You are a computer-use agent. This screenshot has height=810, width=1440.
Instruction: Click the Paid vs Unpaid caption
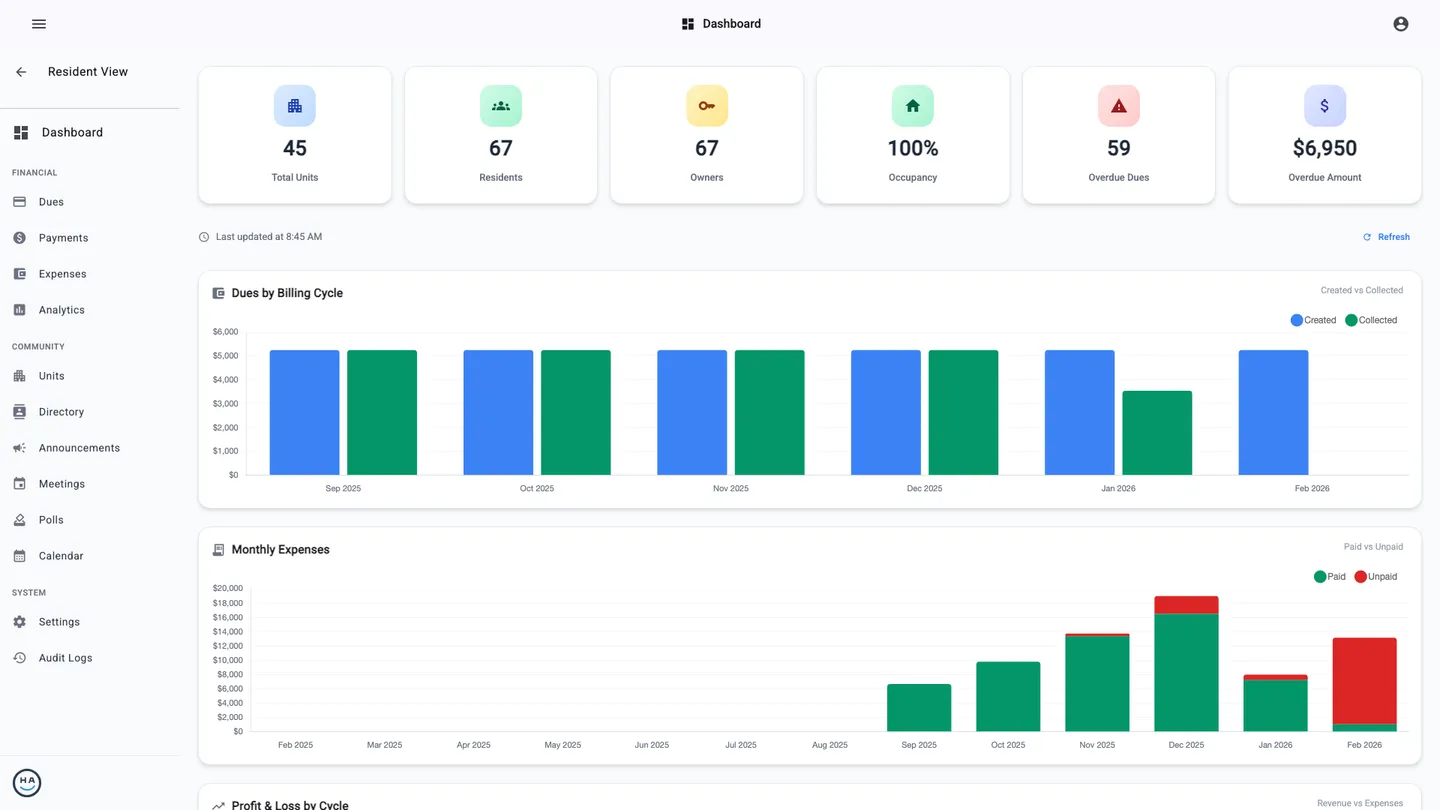point(1374,547)
